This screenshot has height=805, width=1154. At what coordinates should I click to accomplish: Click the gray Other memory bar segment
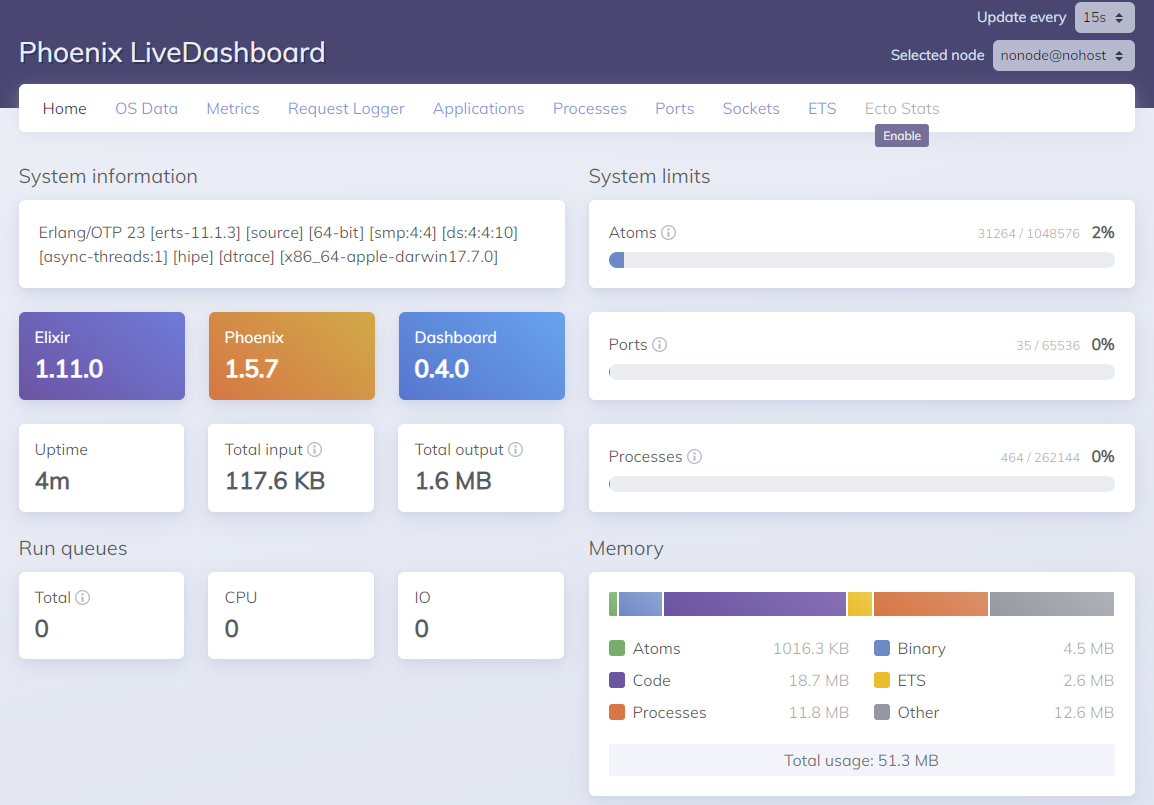coord(1052,603)
